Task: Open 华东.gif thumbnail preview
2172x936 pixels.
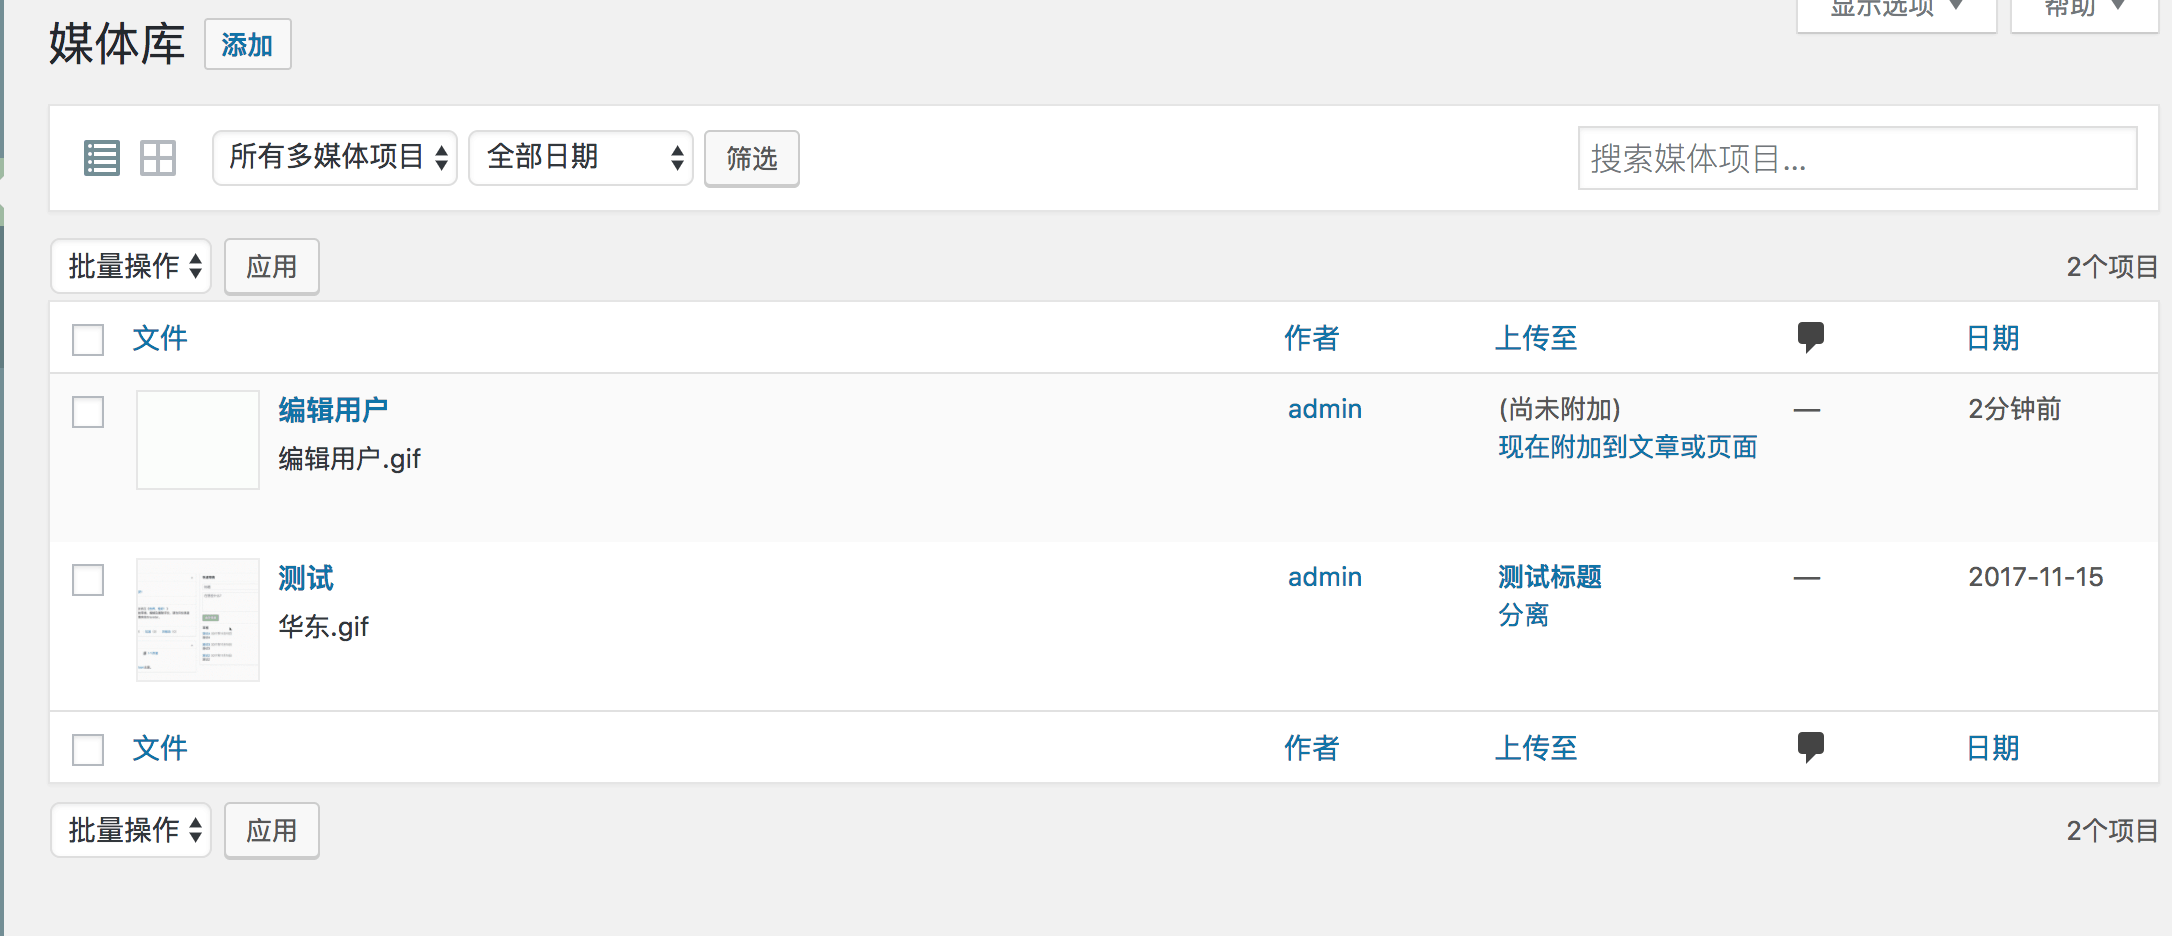Action: pyautogui.click(x=198, y=620)
